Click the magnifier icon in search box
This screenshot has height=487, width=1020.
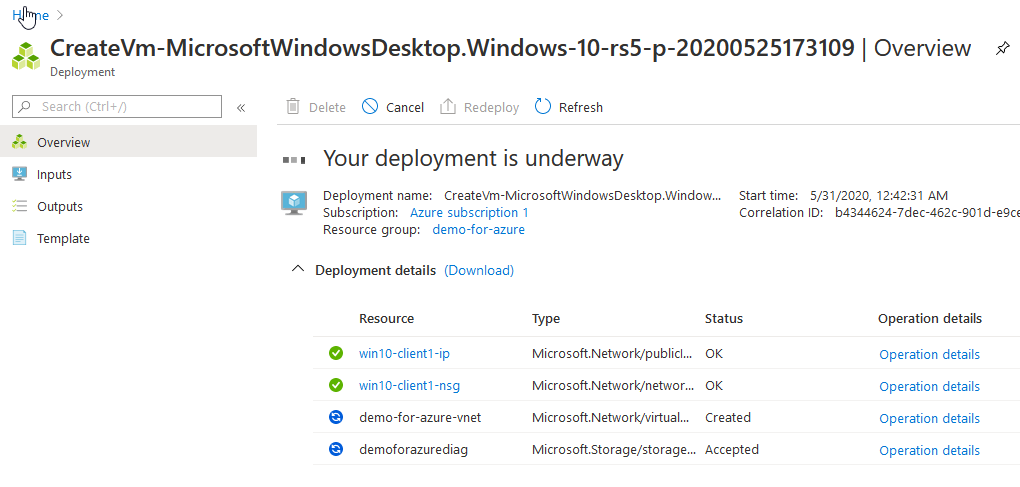pyautogui.click(x=25, y=107)
